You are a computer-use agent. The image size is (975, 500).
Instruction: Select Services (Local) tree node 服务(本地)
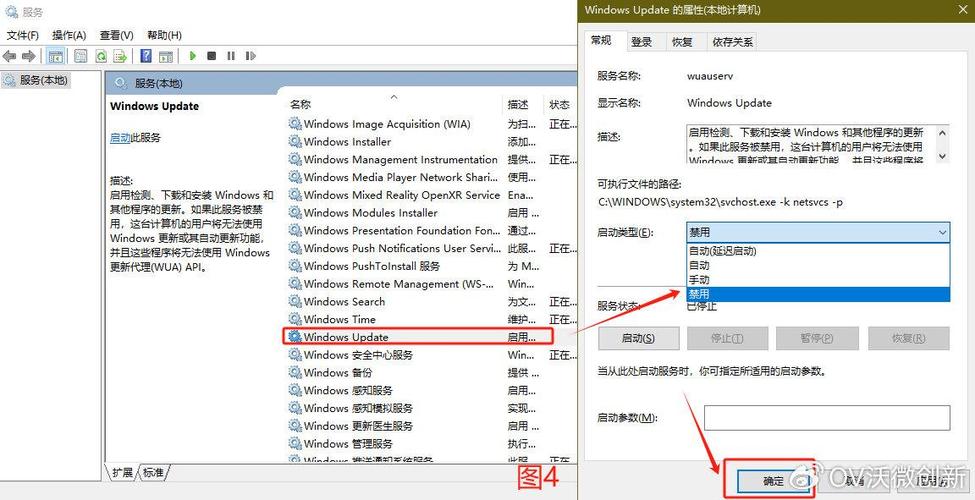pyautogui.click(x=36, y=80)
